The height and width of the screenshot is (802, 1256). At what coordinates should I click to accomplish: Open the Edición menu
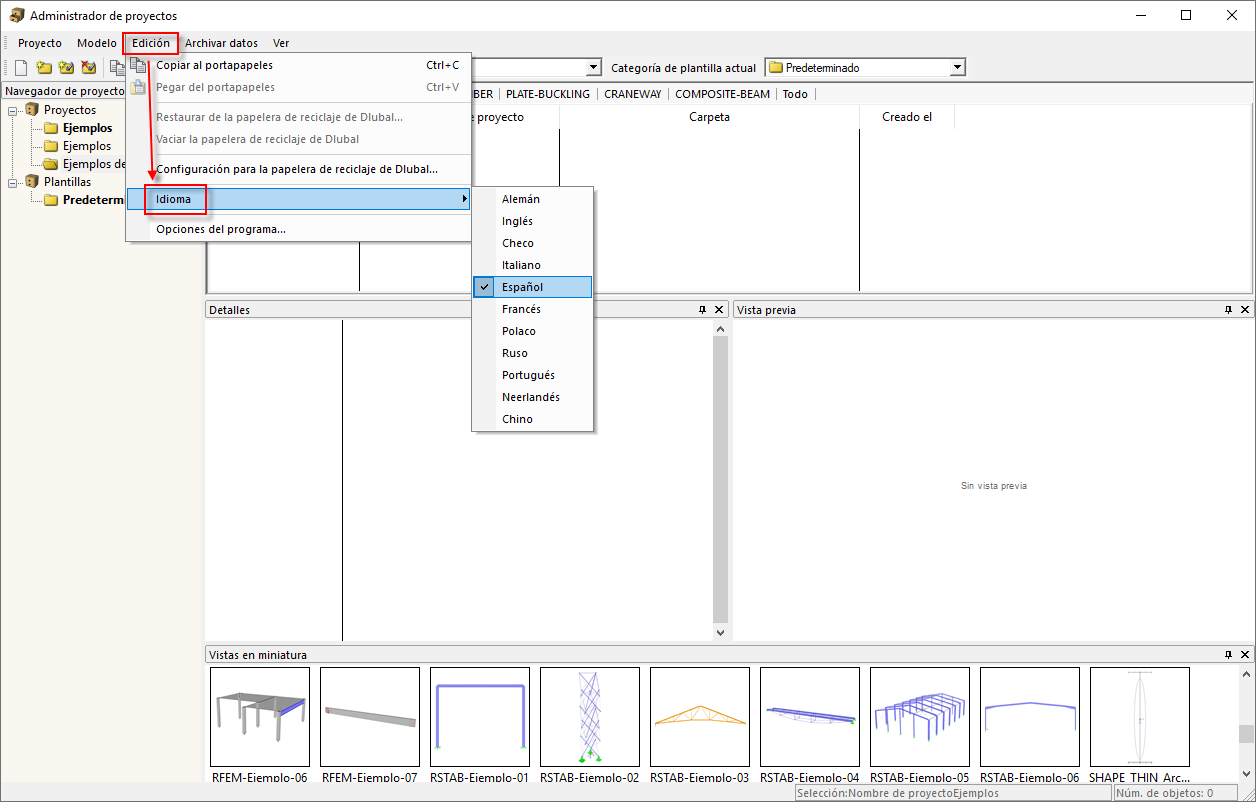(151, 43)
